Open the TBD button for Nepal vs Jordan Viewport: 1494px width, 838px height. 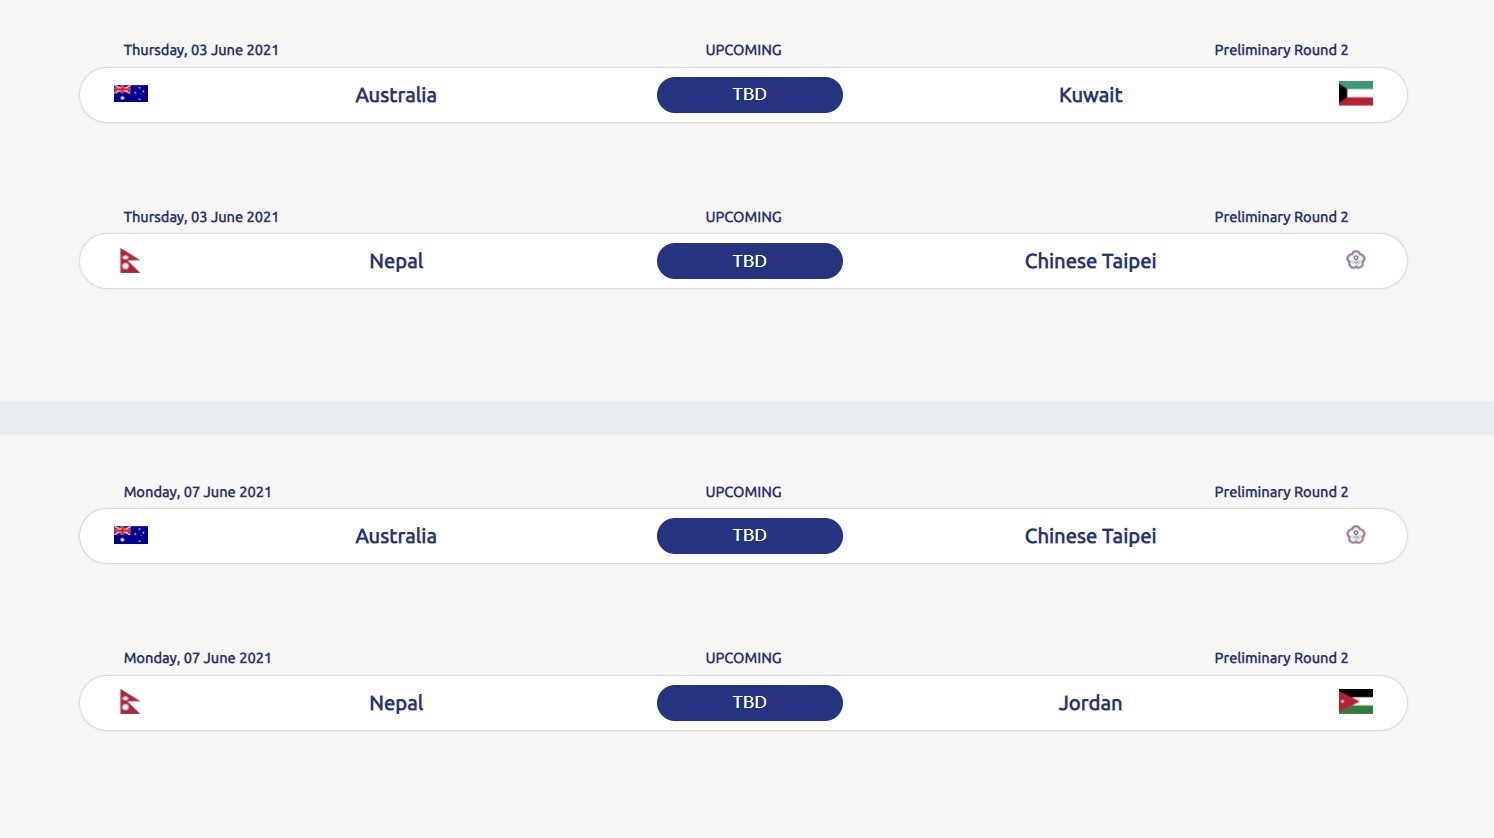[750, 703]
